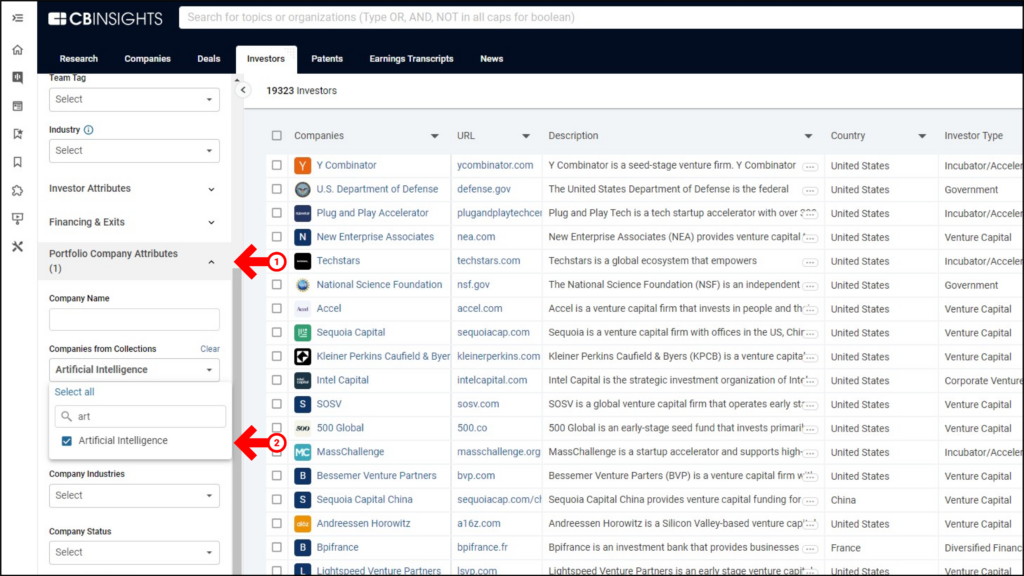
Task: Click the 500 Global logo icon
Action: tap(302, 428)
